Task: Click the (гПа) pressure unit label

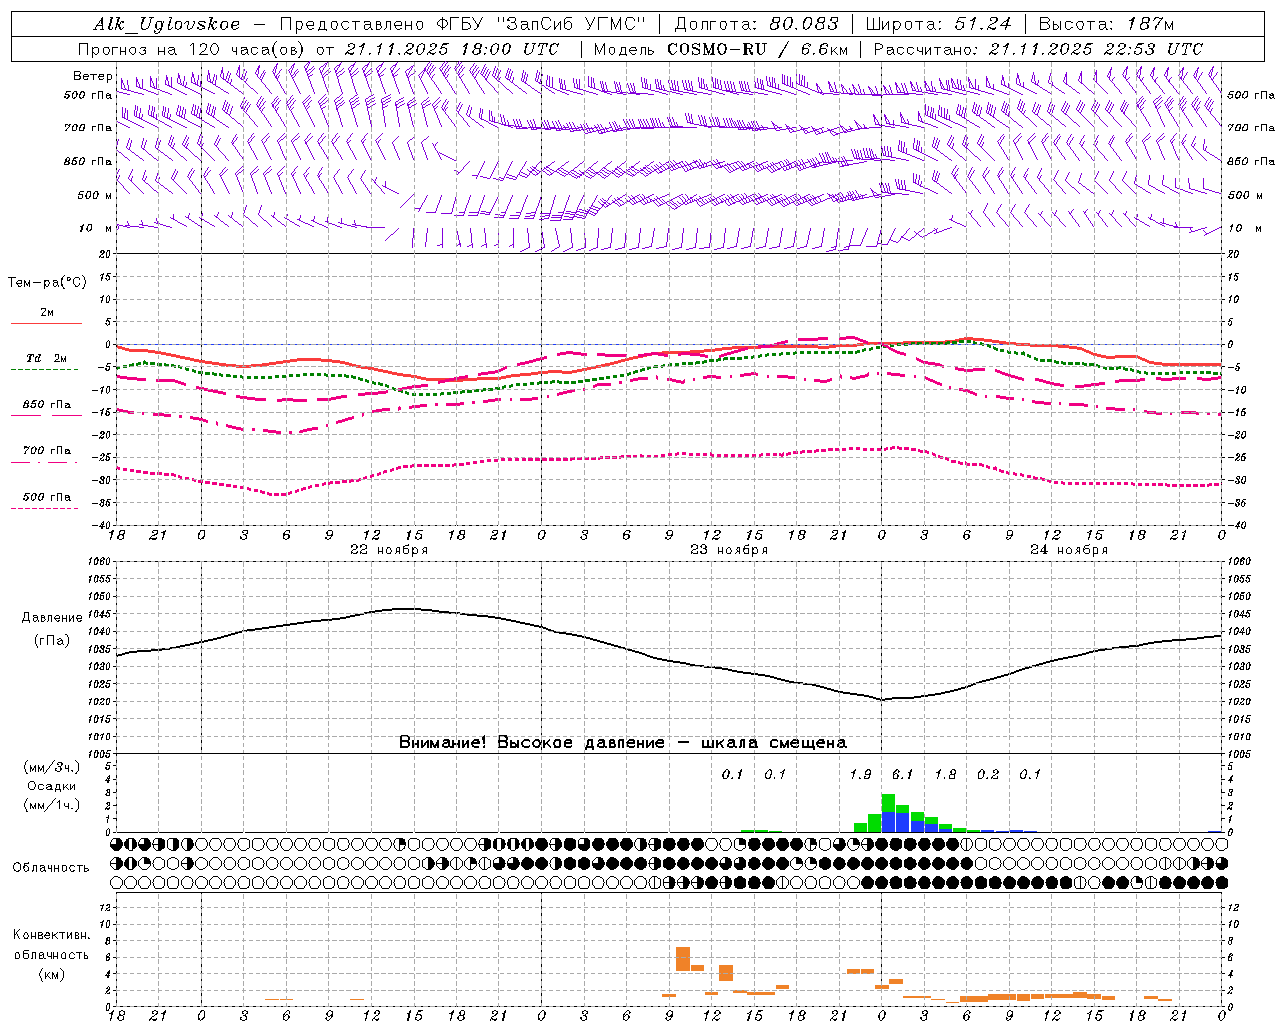Action: click(52, 640)
